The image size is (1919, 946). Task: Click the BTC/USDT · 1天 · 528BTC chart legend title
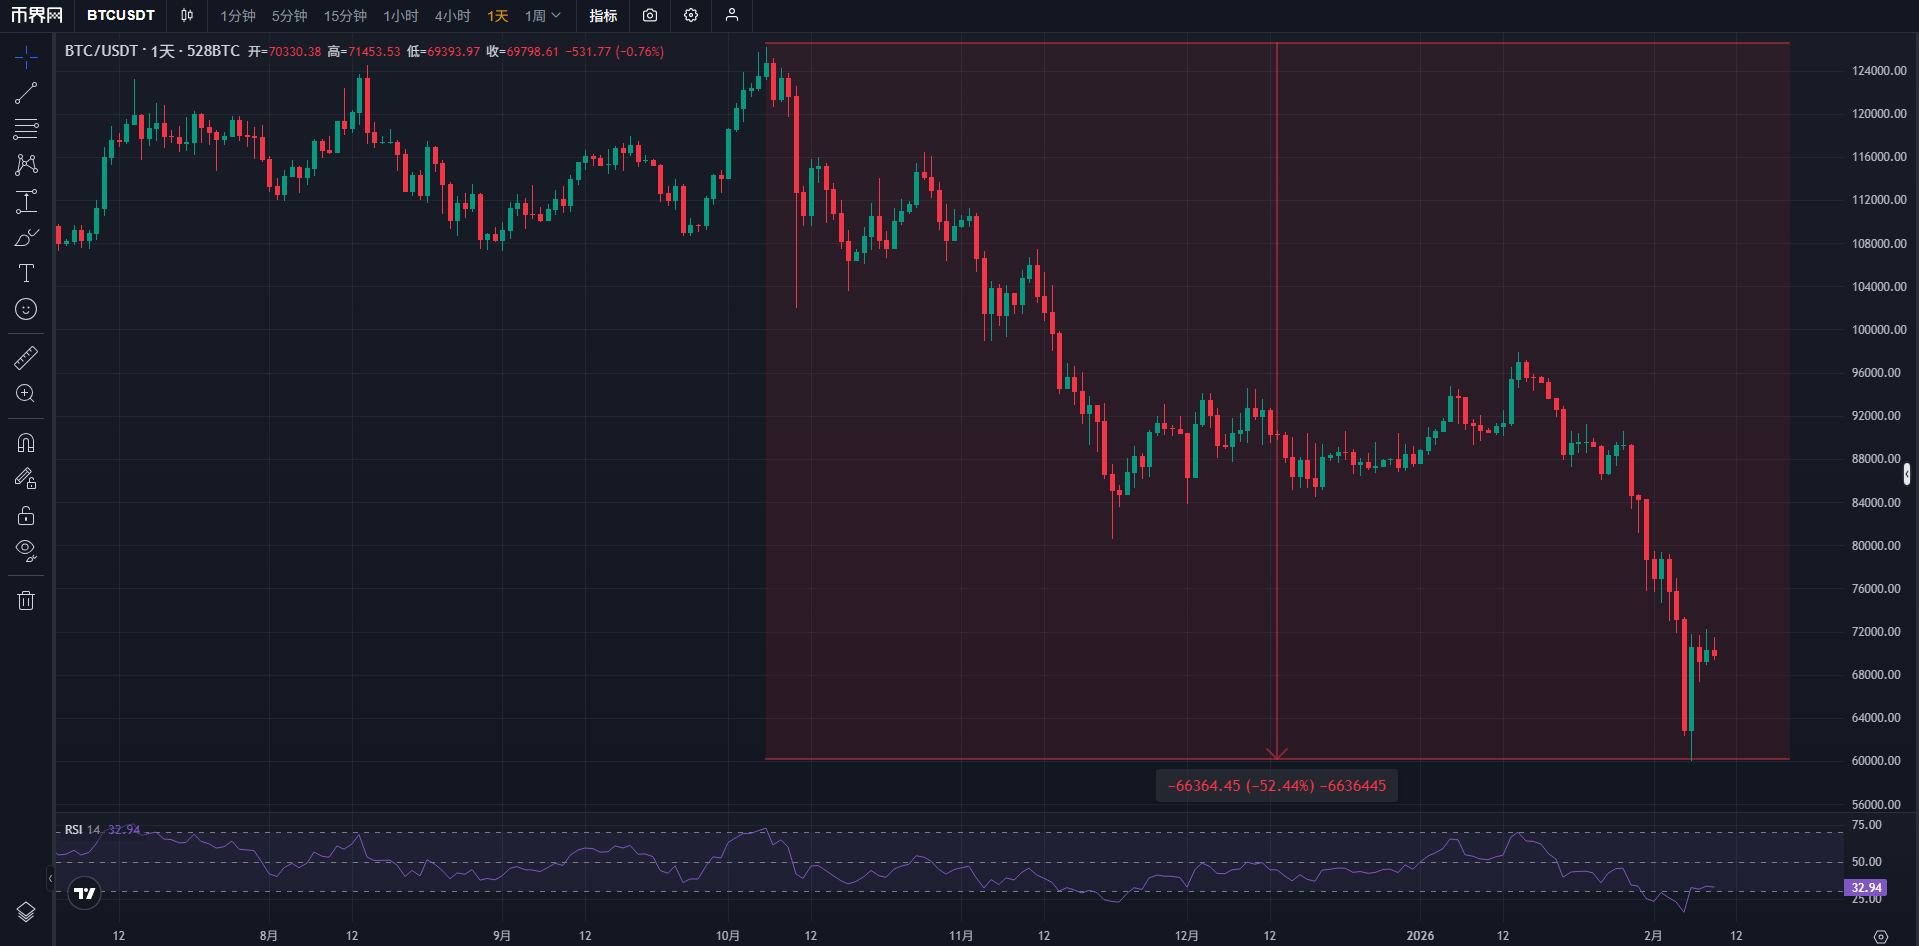152,51
